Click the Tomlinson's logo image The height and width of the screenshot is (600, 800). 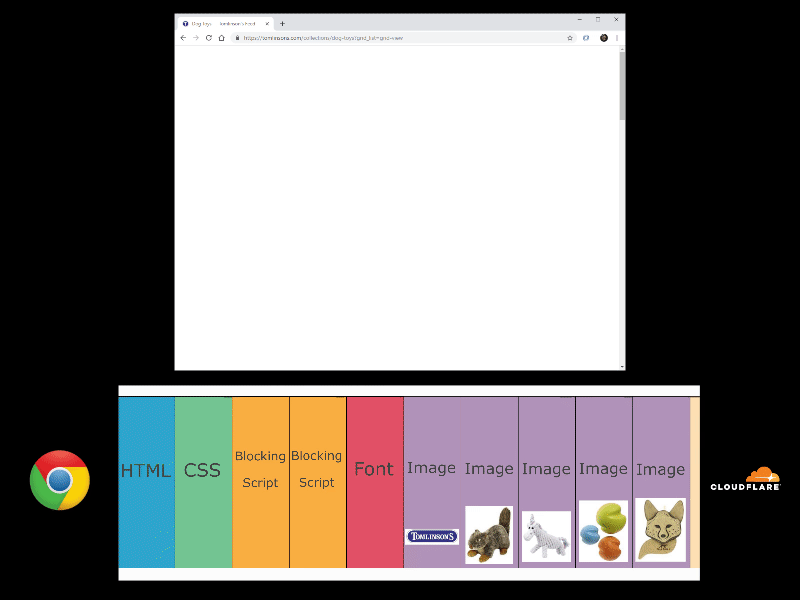(x=432, y=536)
